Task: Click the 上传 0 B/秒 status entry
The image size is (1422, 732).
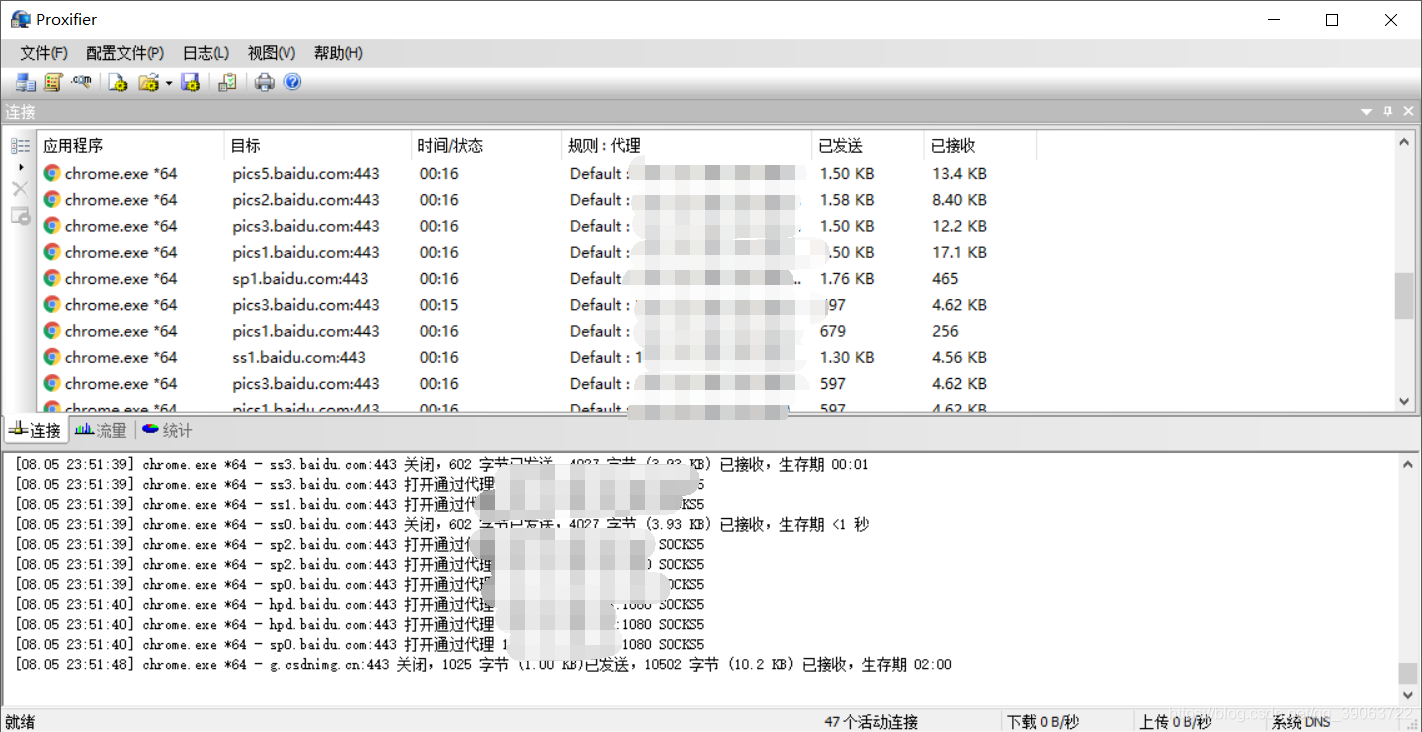Action: [1175, 721]
